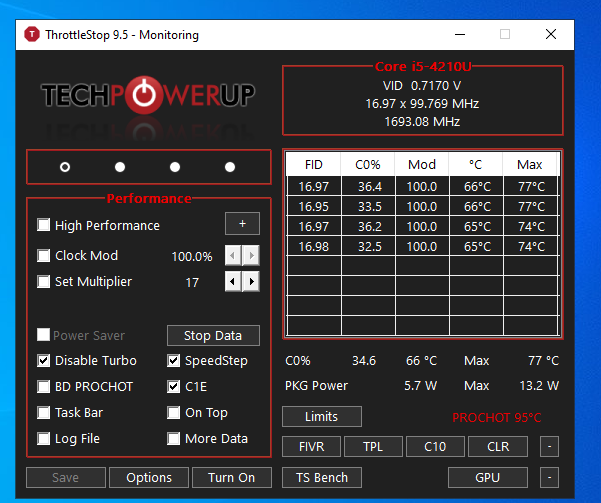
Task: Open the FIVR voltage settings
Action: pyautogui.click(x=311, y=446)
